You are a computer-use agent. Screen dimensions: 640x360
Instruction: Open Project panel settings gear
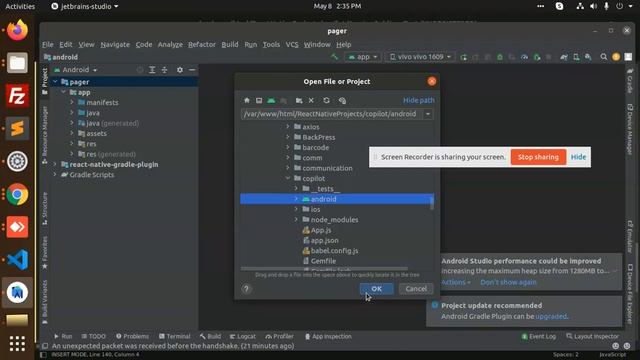pos(180,70)
